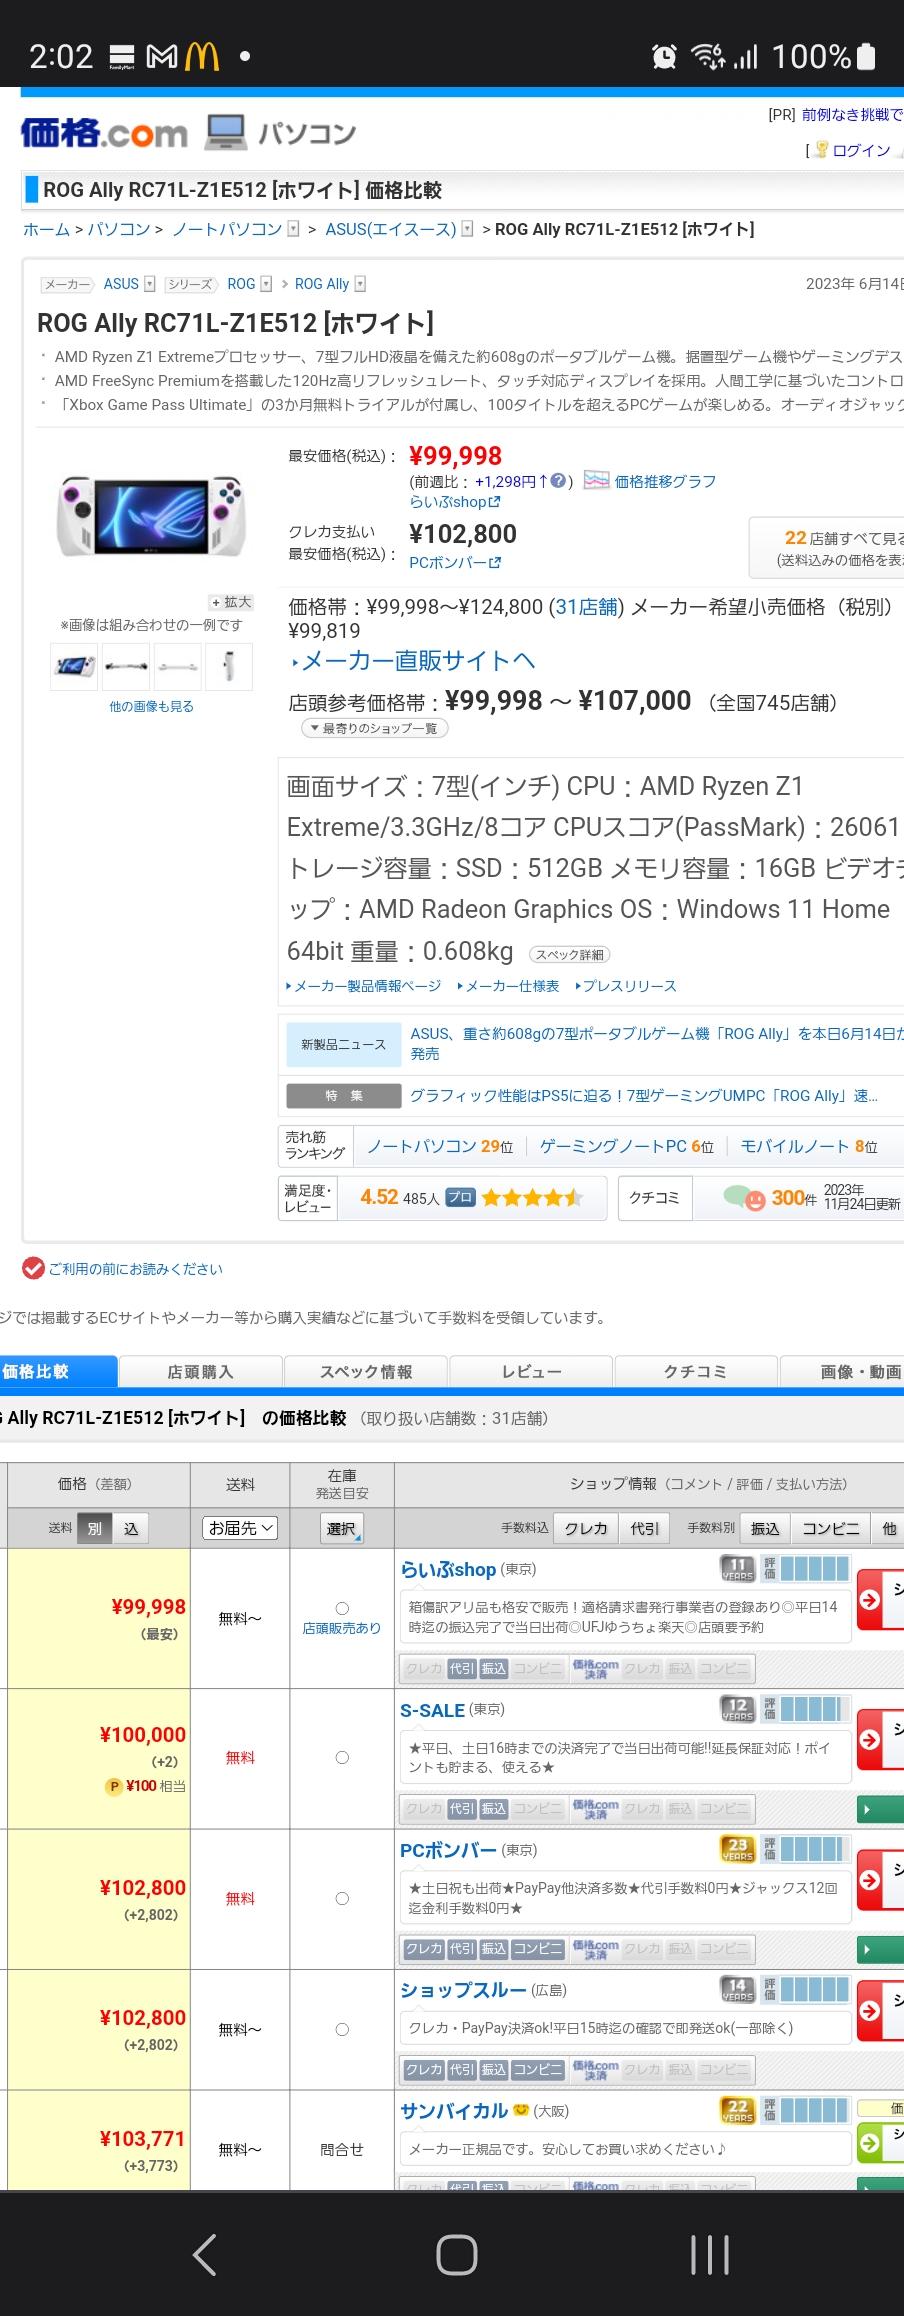Open the お届先 delivery dropdown
Image resolution: width=904 pixels, height=2316 pixels.
coord(240,1528)
